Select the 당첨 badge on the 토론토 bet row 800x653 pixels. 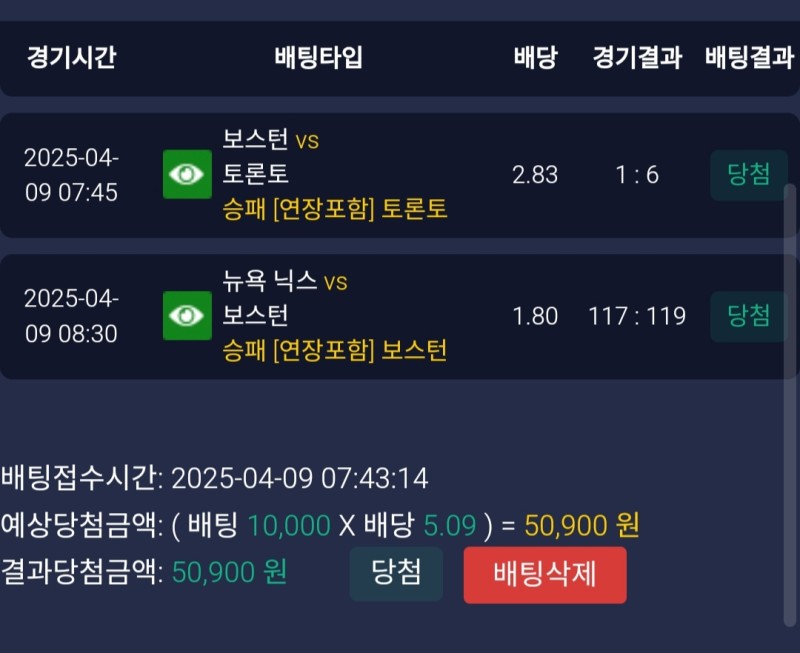[x=749, y=175]
